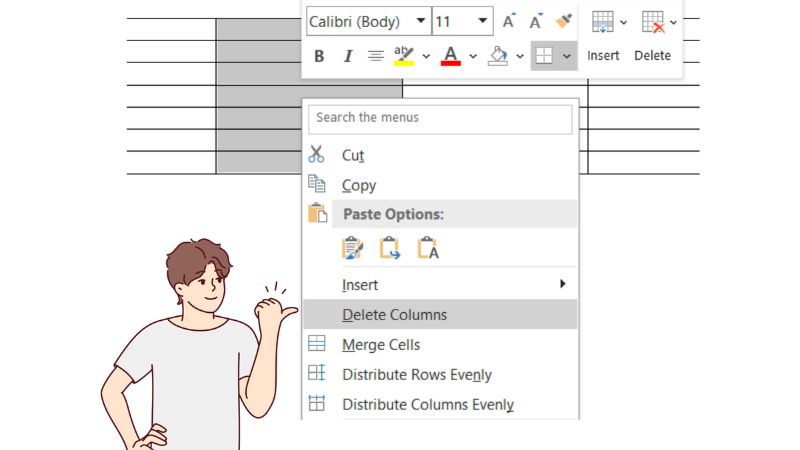Open the Calibri (Body) font dropdown
This screenshot has height=450, width=800.
pos(420,21)
